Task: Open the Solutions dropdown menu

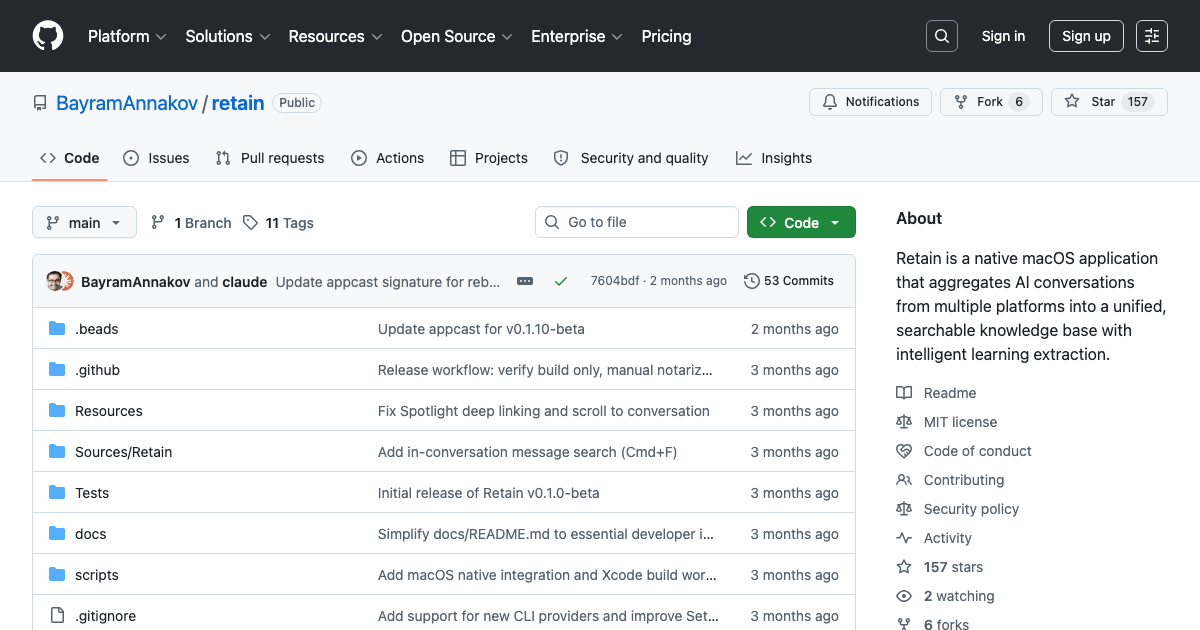Action: click(228, 36)
